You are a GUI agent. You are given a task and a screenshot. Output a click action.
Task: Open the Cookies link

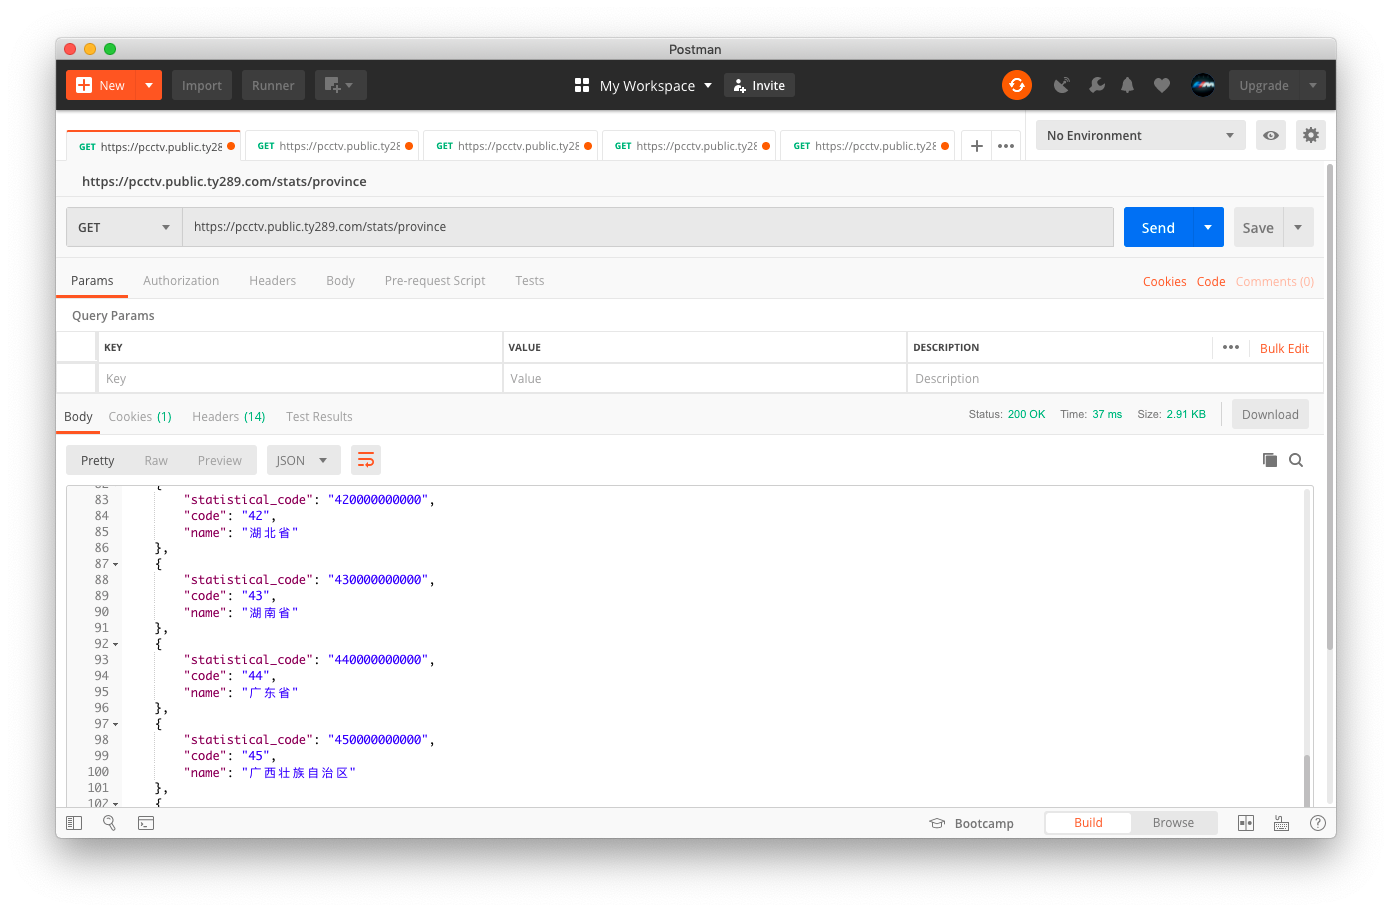1165,282
